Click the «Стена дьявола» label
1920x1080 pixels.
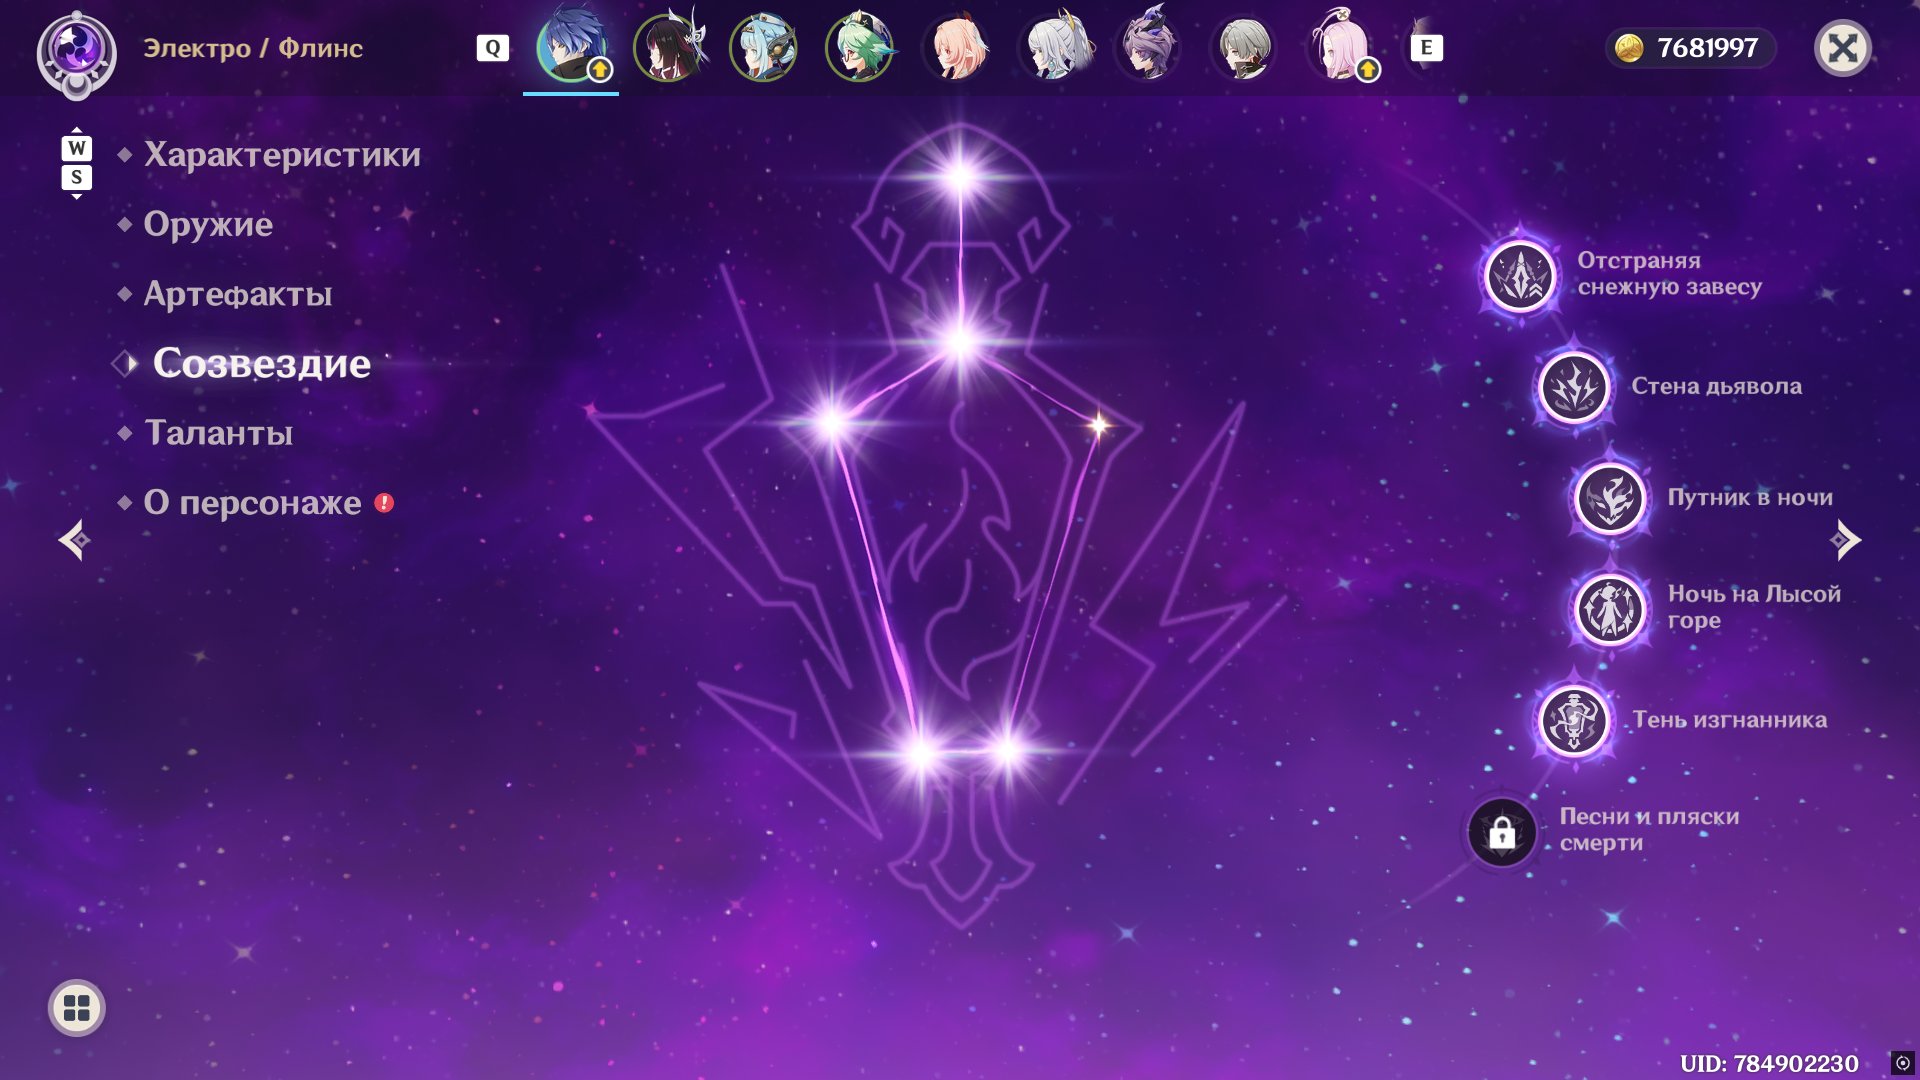[x=1717, y=387]
